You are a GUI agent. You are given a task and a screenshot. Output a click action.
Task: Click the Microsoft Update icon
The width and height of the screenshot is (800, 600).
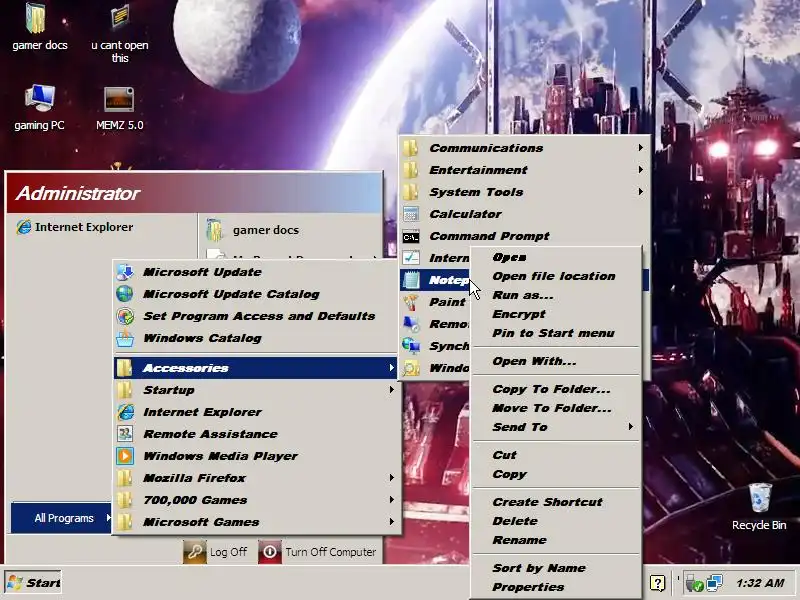(x=124, y=272)
